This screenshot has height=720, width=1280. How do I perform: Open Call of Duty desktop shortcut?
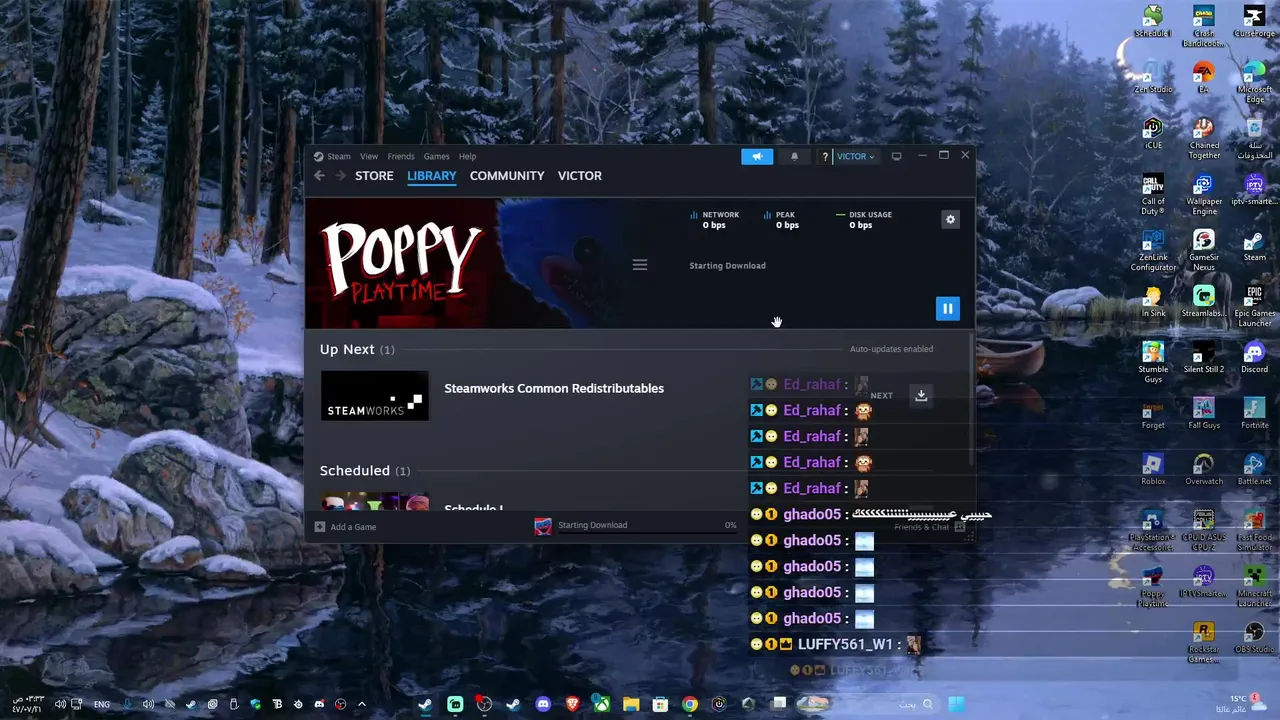(1153, 194)
